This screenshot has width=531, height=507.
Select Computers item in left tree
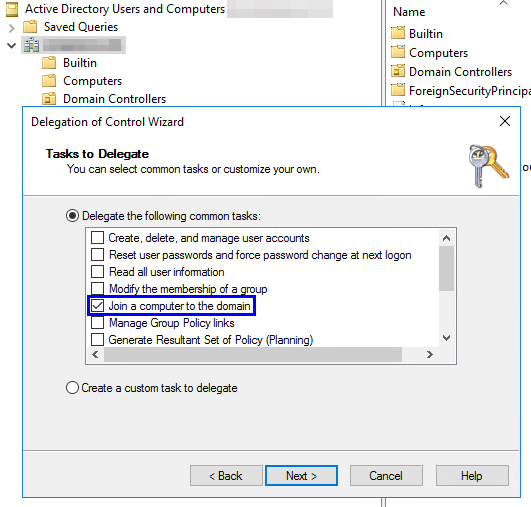pos(92,81)
